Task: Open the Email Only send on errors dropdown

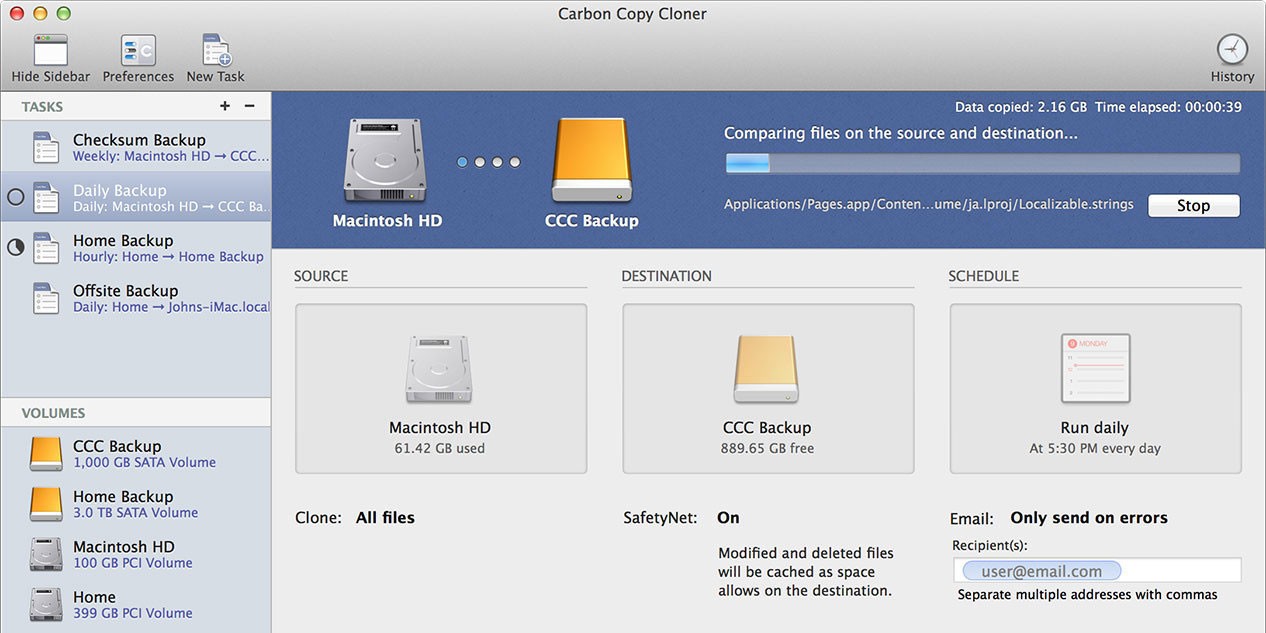Action: point(1089,518)
